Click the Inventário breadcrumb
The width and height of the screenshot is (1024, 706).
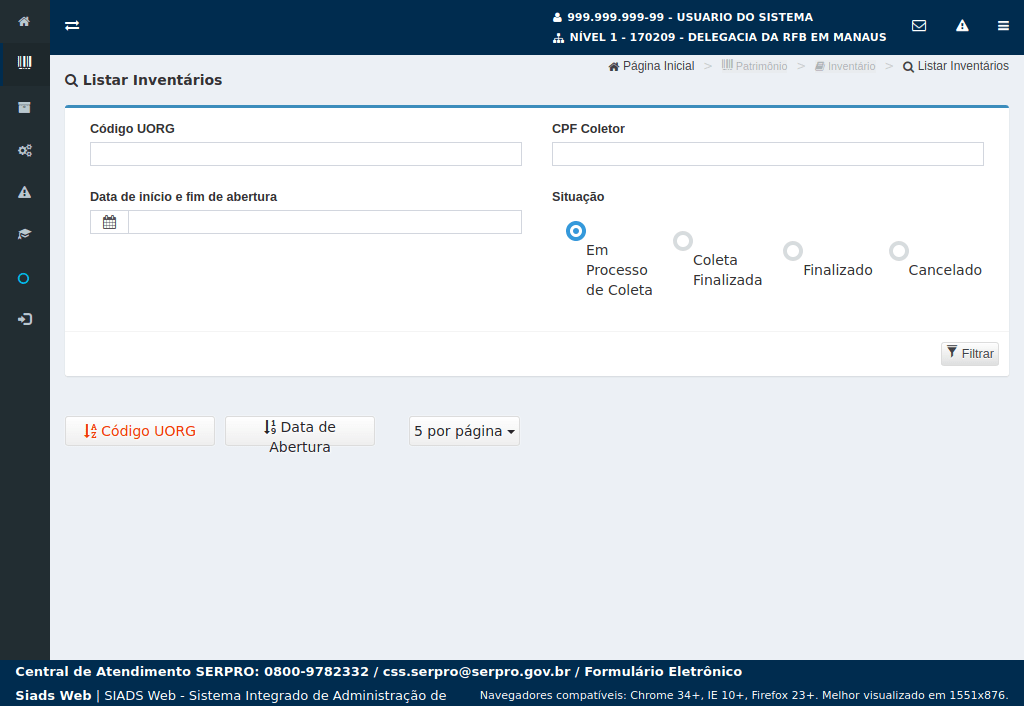pos(845,66)
